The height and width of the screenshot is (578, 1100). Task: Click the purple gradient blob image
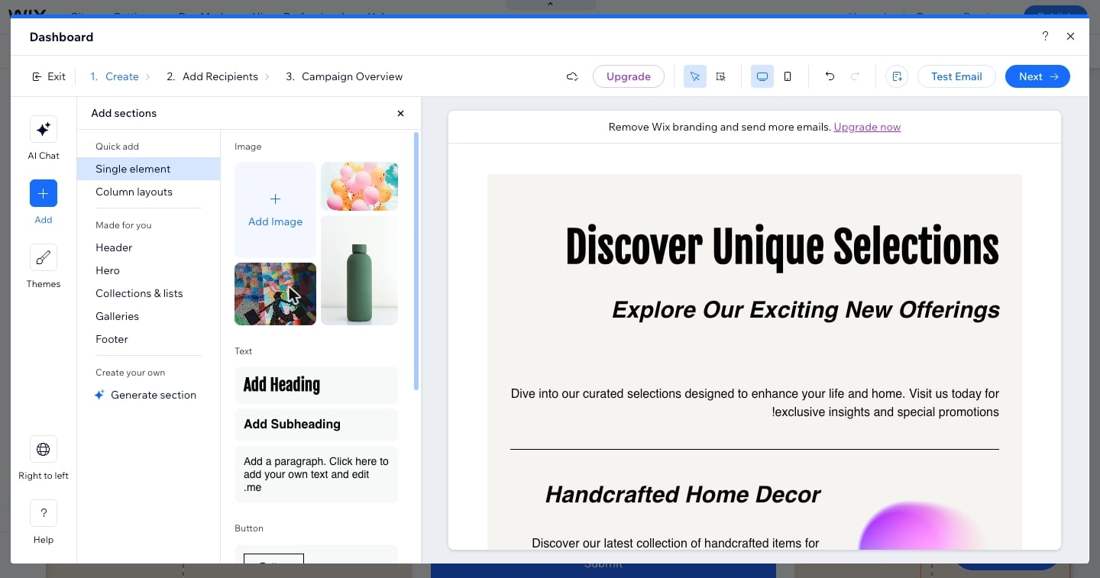(922, 525)
